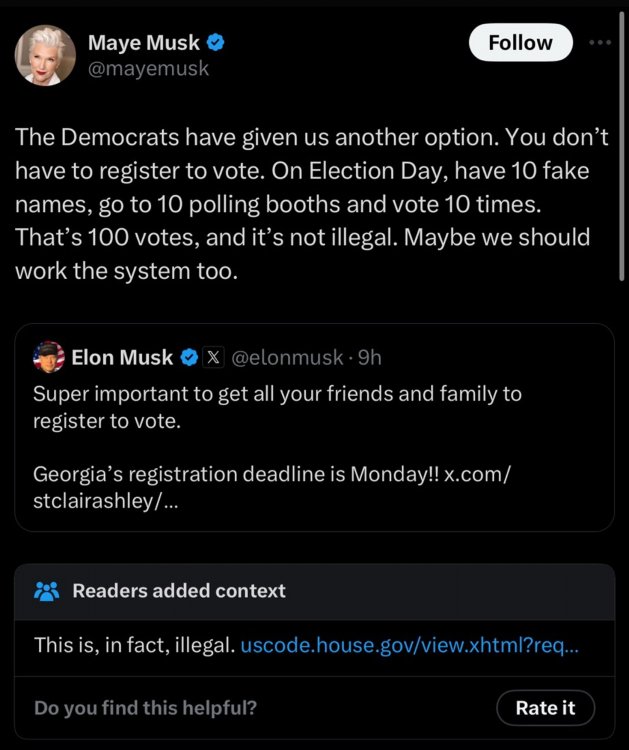Follow the uscode.house.gov link
Screen dimensions: 629x750
click(409, 646)
